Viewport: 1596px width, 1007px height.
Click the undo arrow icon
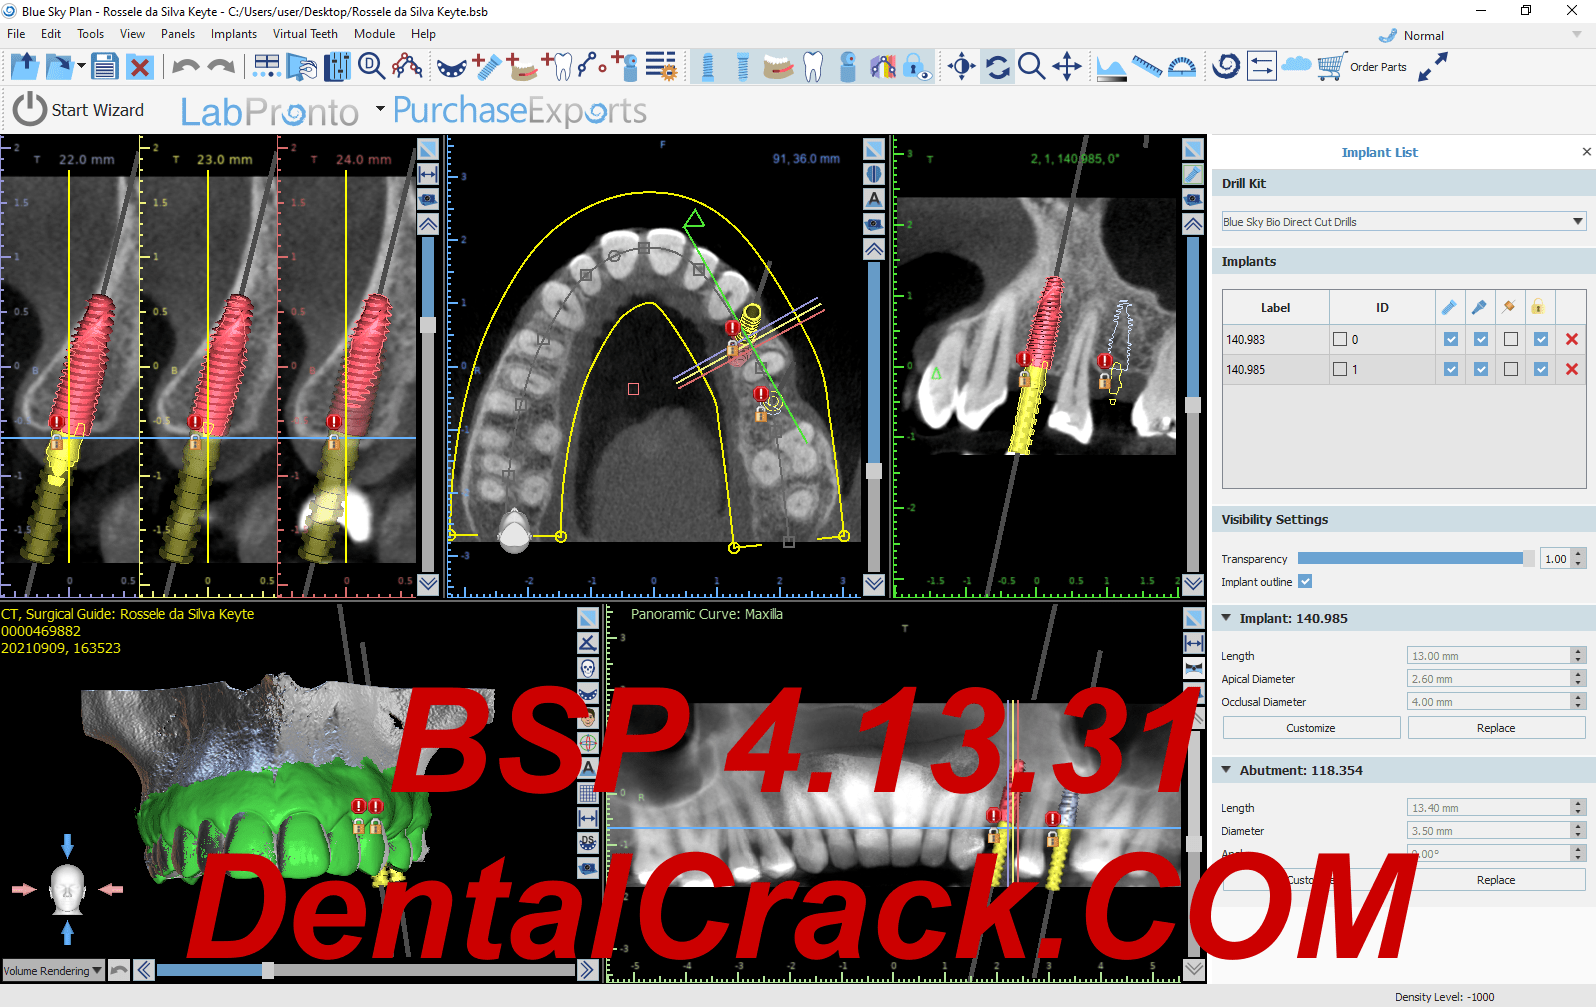[186, 67]
